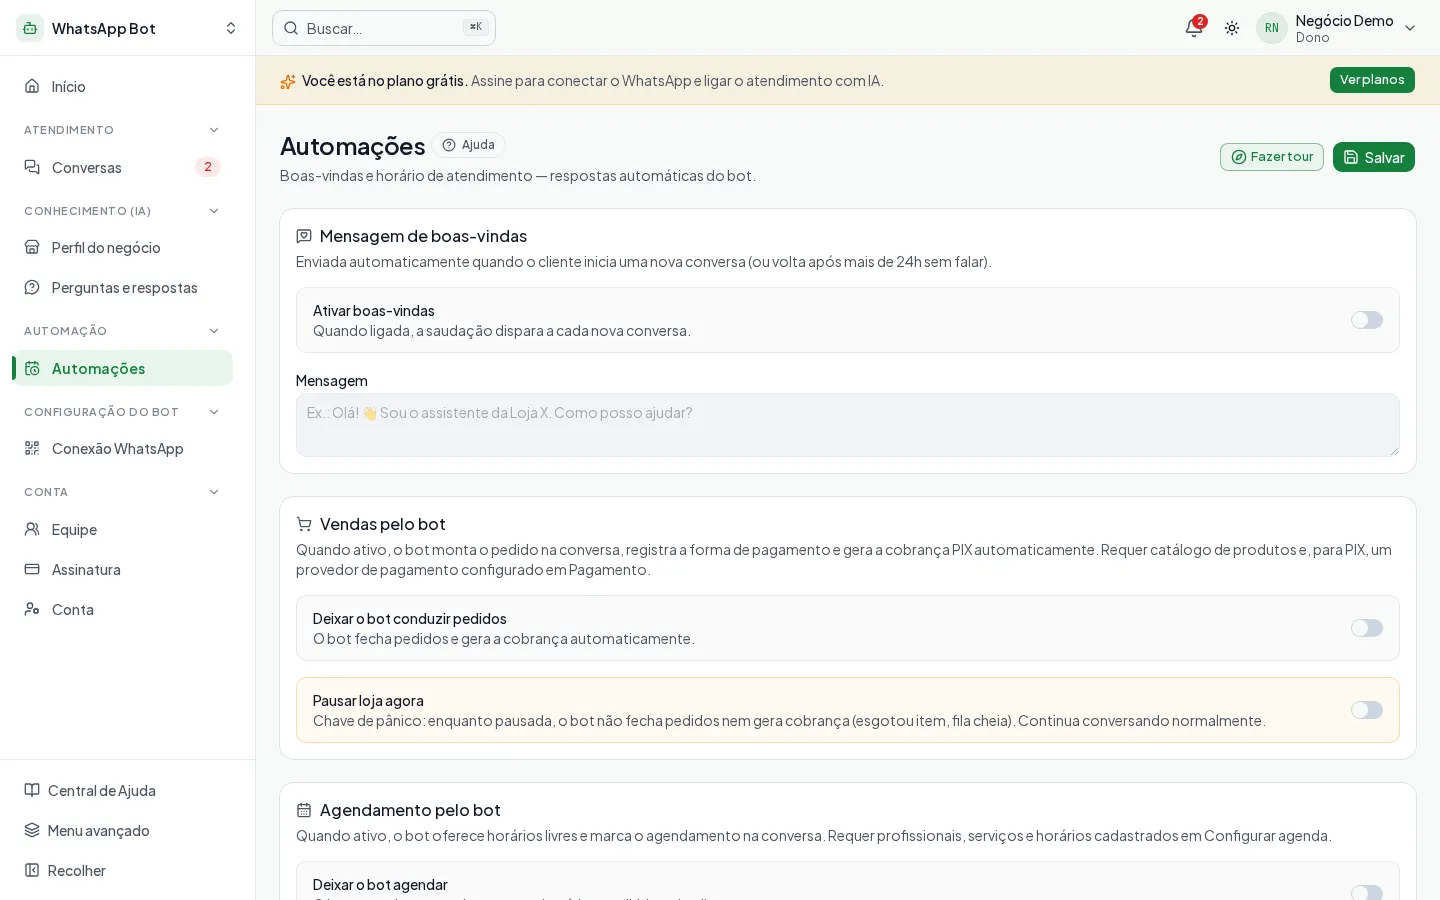Click the WhatsApp Bot logo icon
This screenshot has width=1440, height=900.
coord(30,28)
